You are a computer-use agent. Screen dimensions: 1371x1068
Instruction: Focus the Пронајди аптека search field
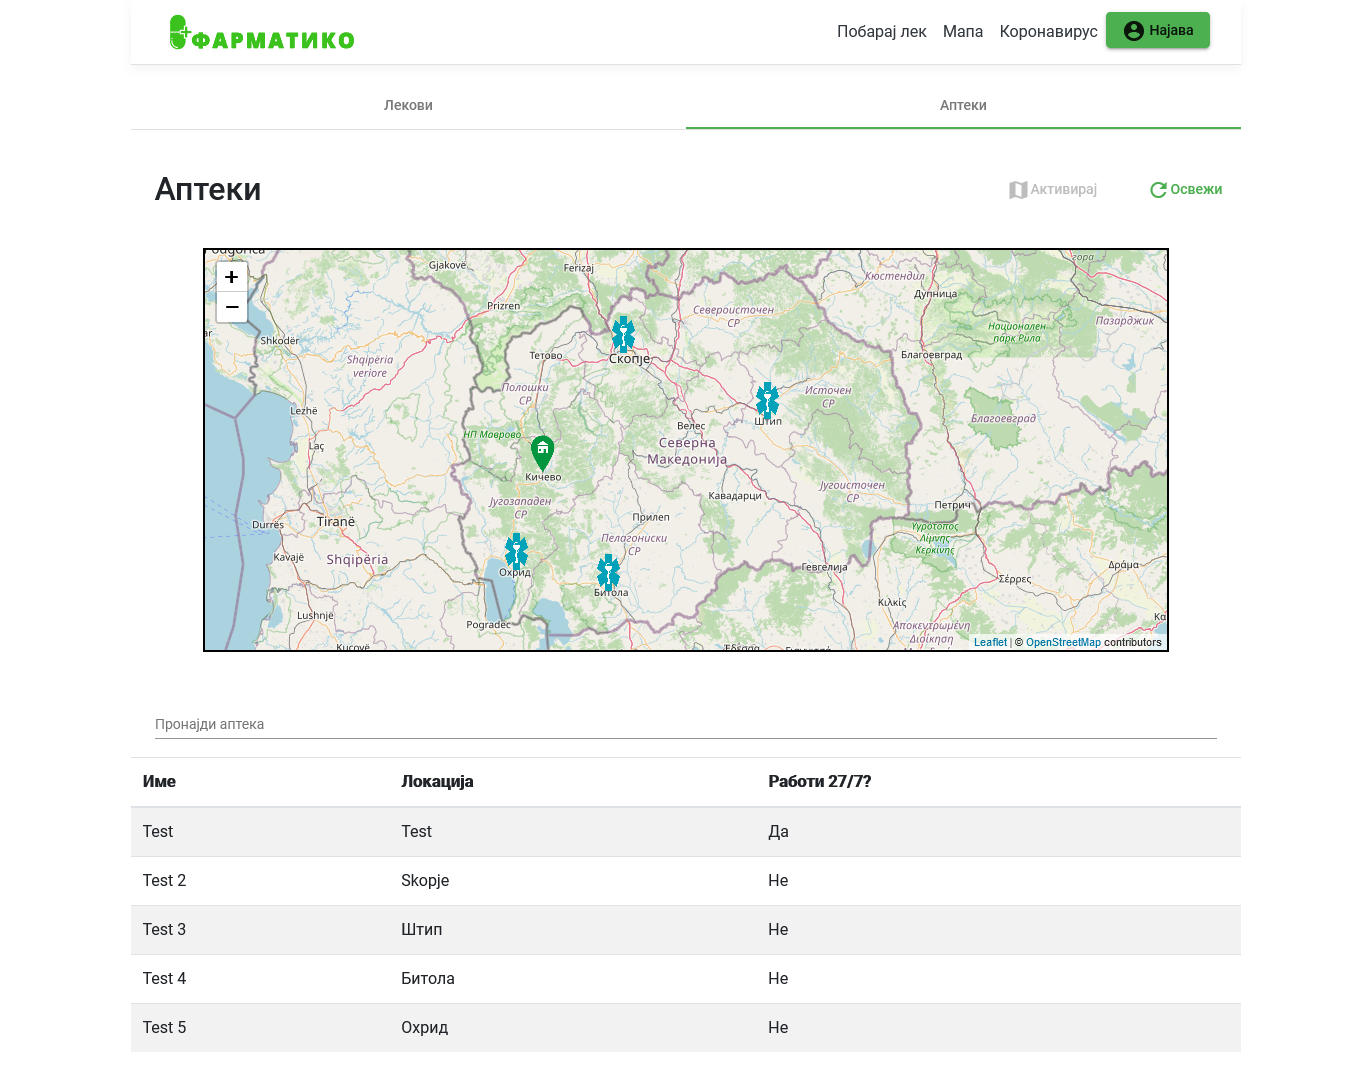[685, 724]
